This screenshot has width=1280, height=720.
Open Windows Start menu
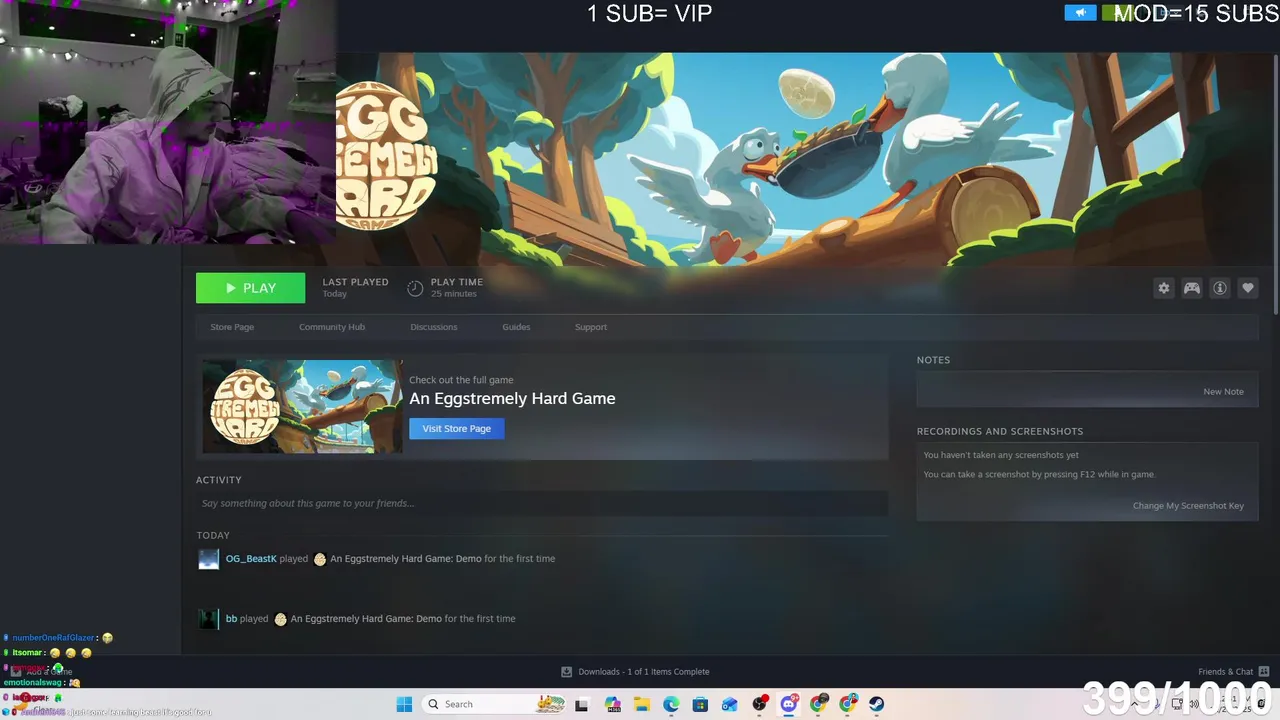pos(404,704)
